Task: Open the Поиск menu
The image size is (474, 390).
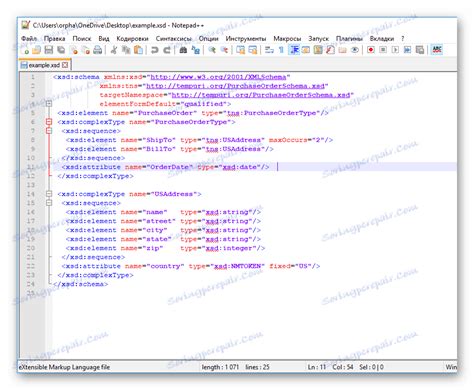Action: [x=82, y=39]
